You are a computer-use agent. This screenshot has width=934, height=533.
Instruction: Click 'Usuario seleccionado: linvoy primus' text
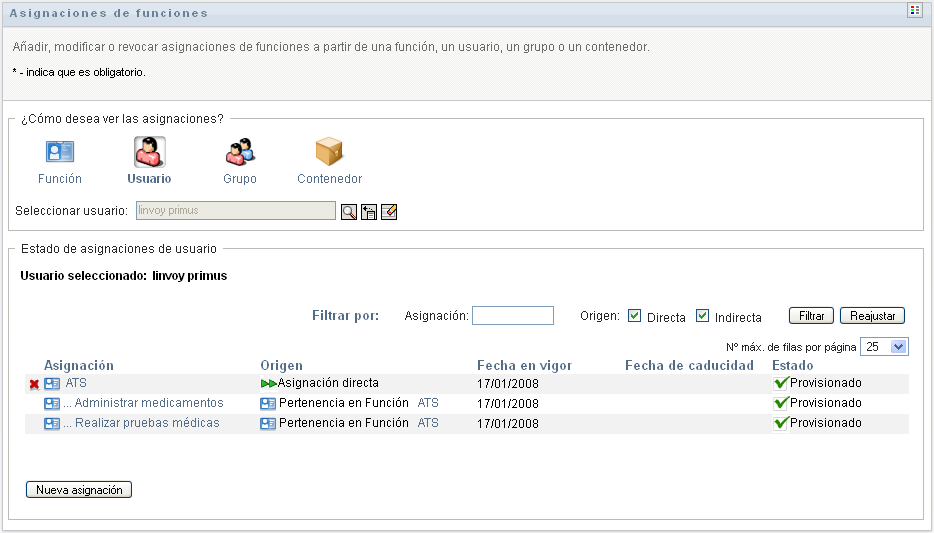point(124,276)
